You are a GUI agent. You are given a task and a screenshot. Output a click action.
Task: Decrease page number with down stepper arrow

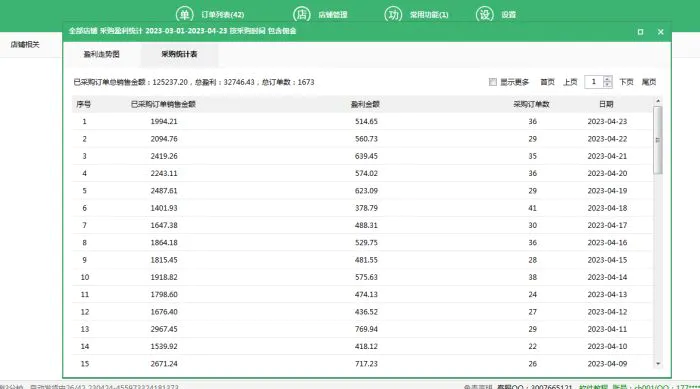[x=607, y=85]
